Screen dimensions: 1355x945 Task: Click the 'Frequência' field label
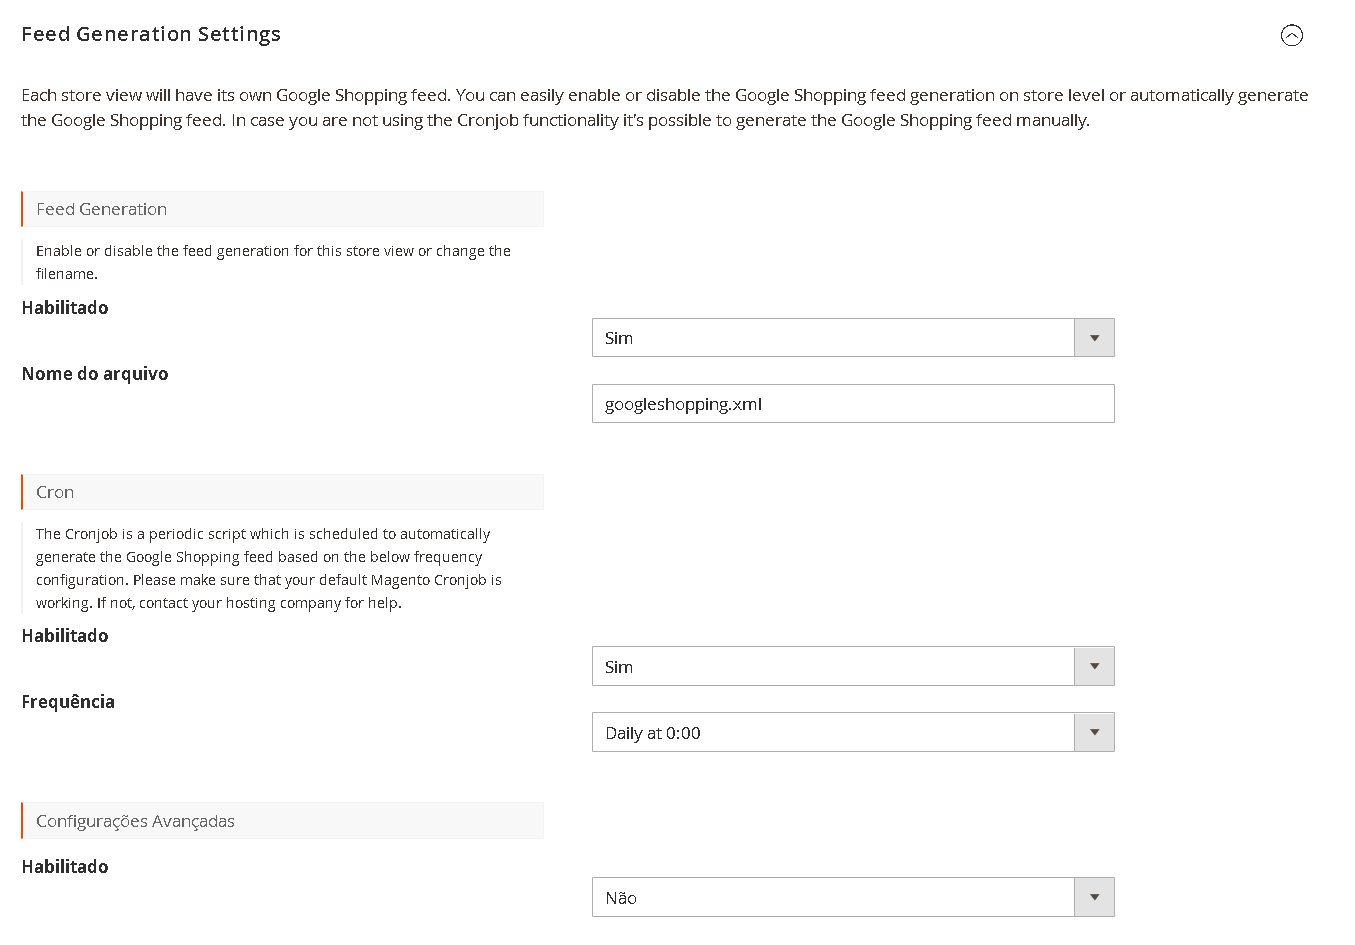pos(68,702)
